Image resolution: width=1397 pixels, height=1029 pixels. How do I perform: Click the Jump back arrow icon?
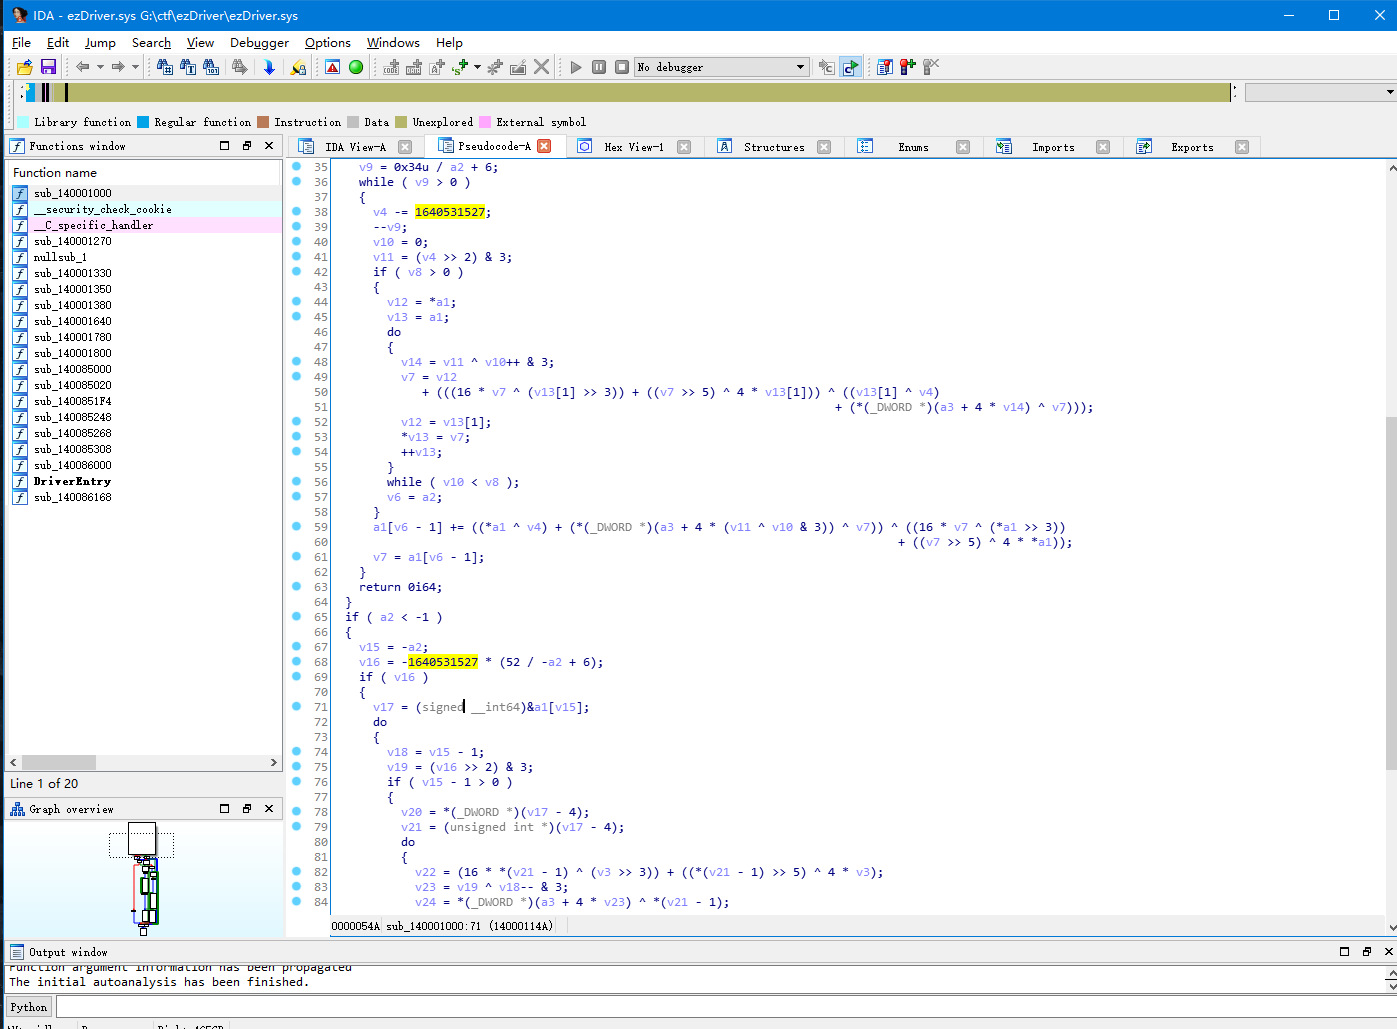click(82, 67)
